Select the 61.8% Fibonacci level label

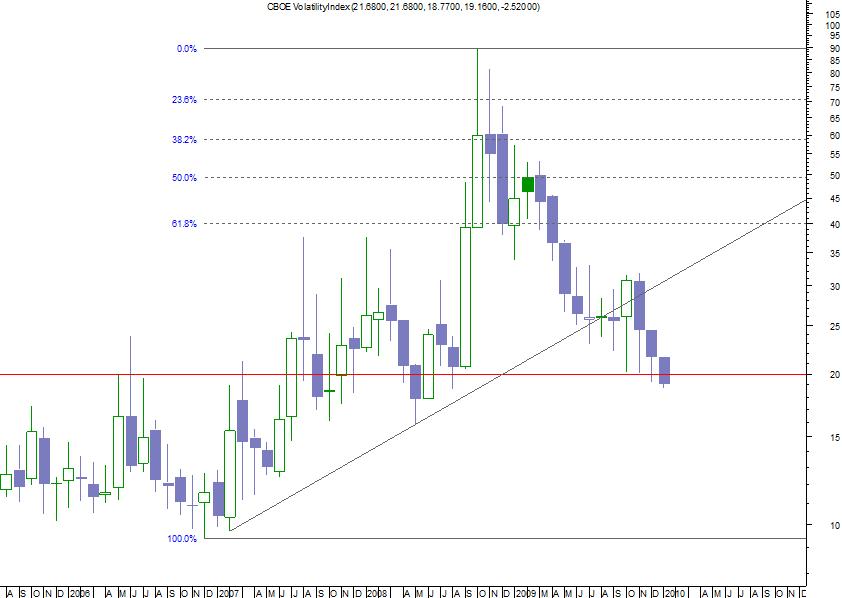pos(184,224)
